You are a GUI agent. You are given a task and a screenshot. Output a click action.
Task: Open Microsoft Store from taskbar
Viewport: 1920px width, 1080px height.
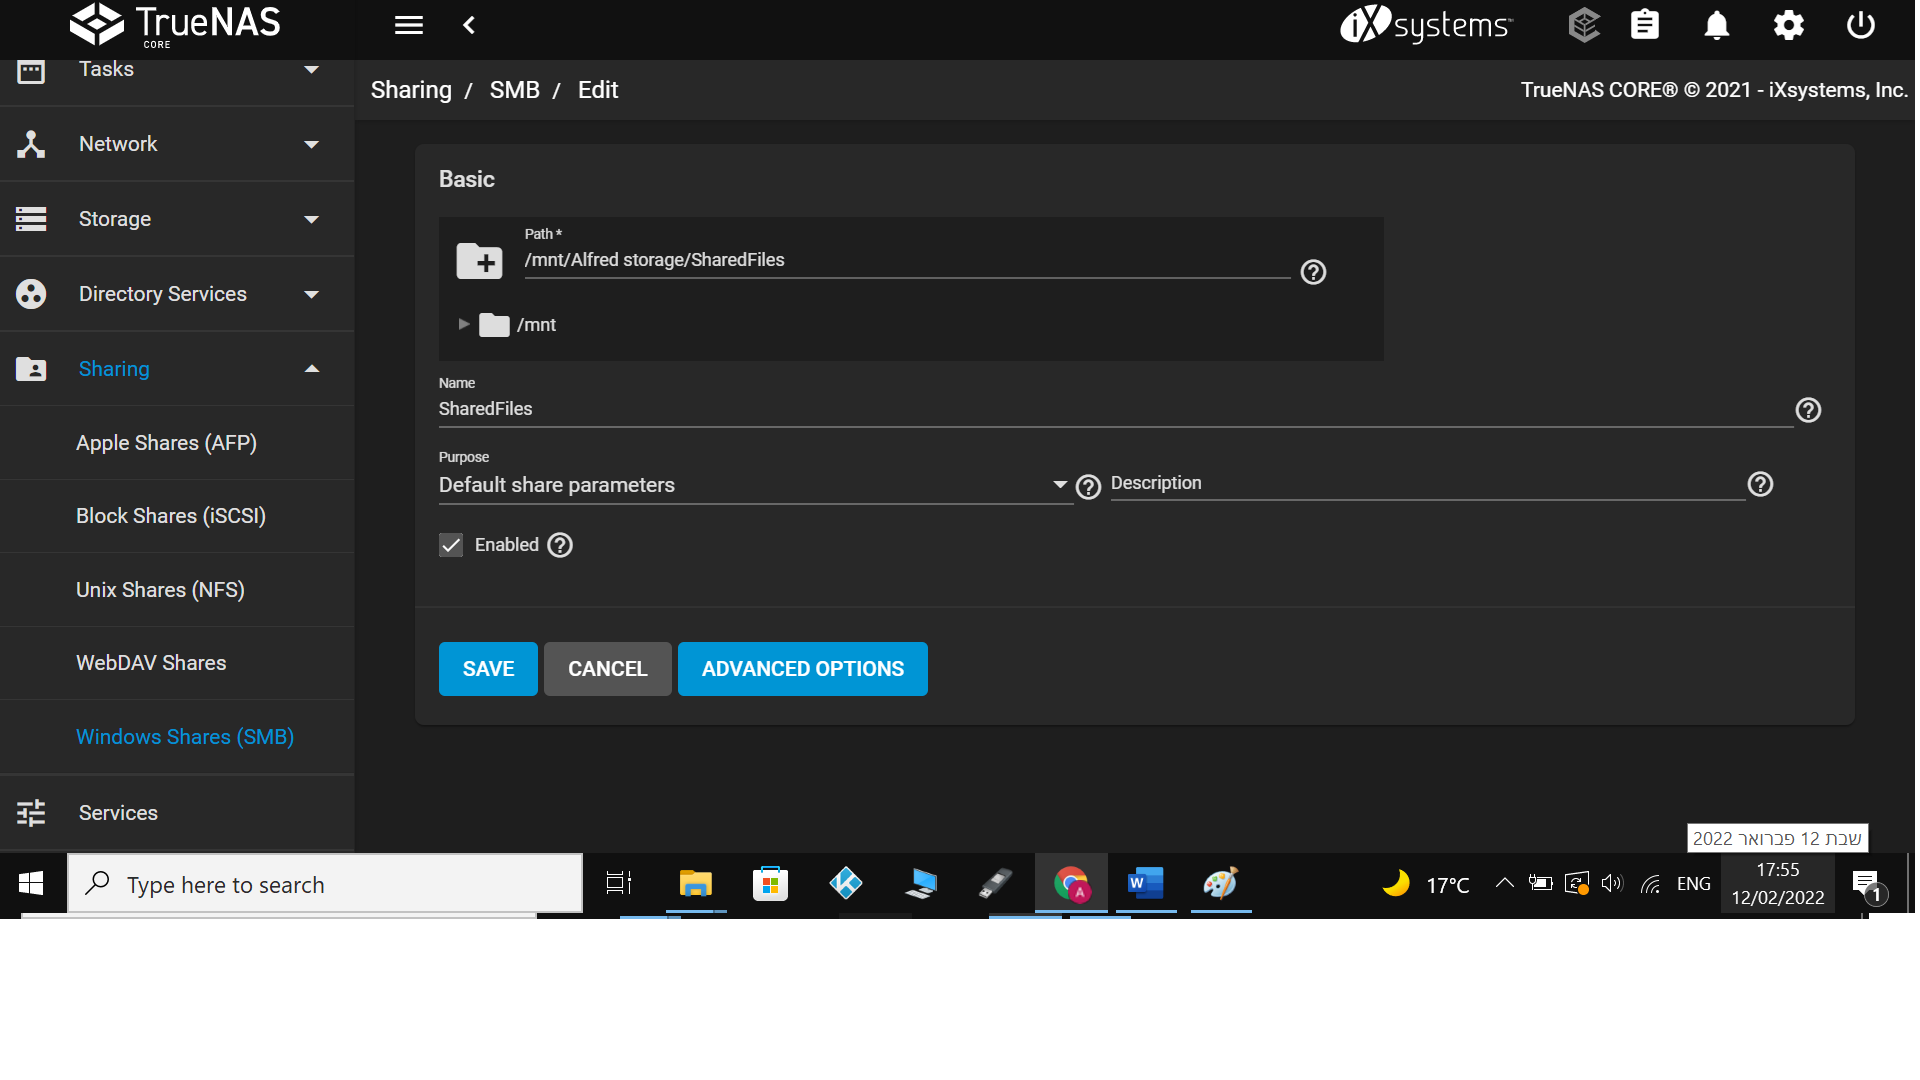(x=770, y=884)
